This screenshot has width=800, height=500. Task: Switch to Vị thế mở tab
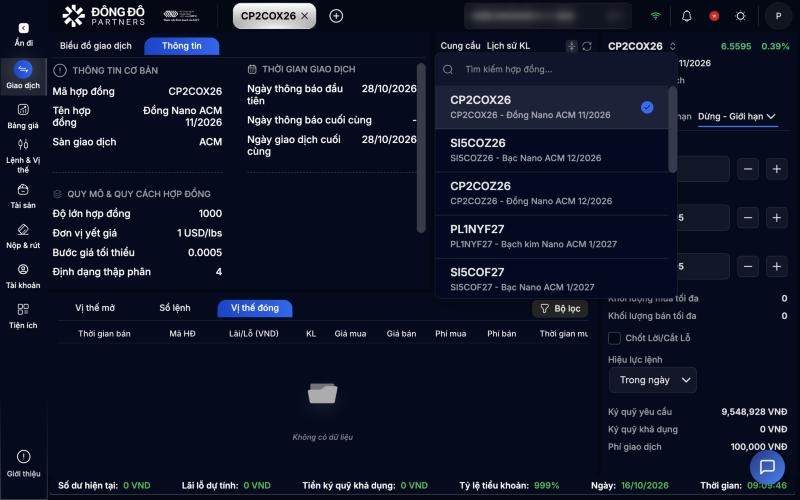click(95, 308)
